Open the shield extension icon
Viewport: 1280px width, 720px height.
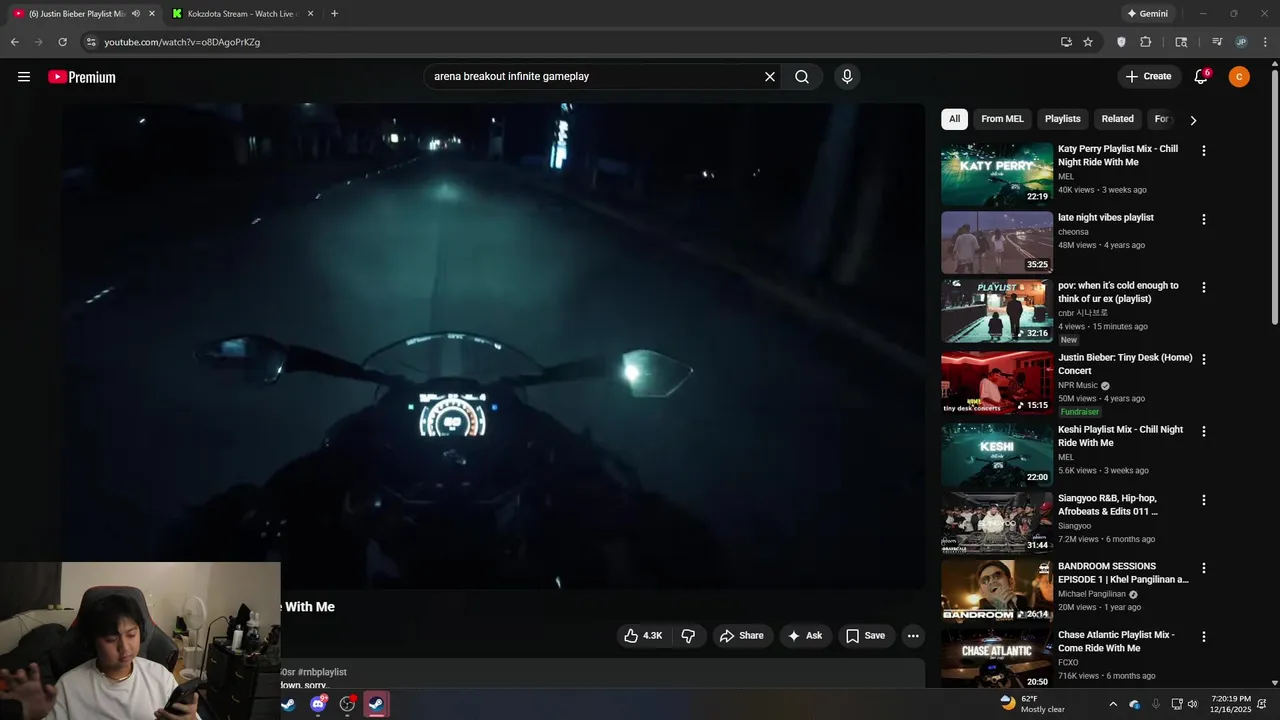click(1121, 42)
